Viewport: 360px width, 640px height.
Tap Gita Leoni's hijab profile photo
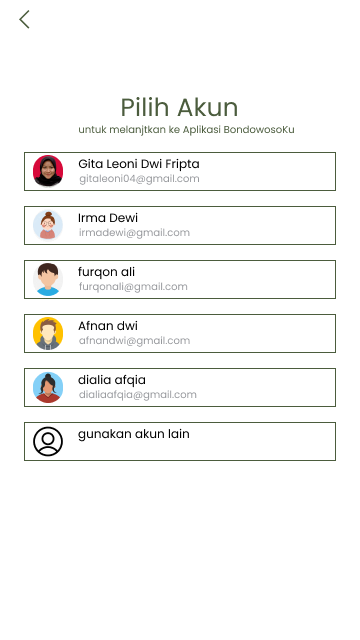(x=48, y=171)
